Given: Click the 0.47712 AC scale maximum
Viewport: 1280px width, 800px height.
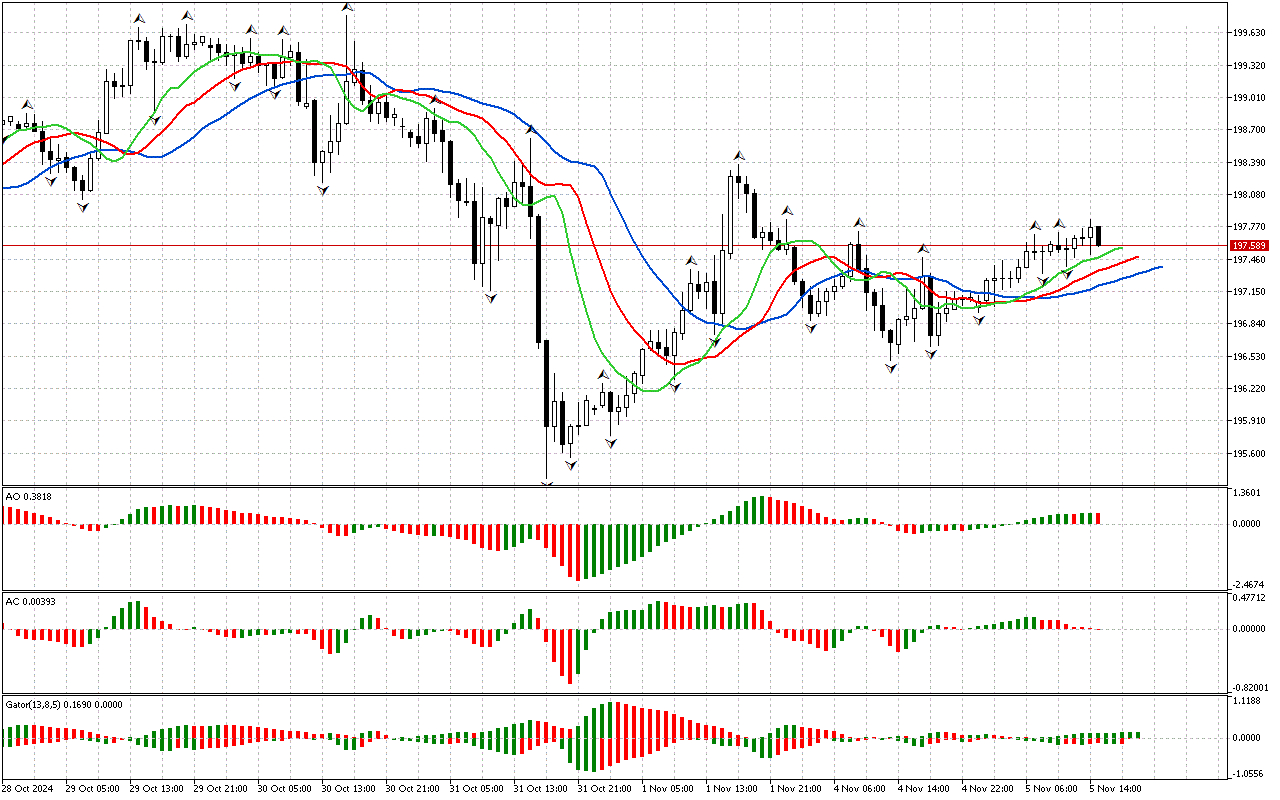Looking at the screenshot, I should tap(1251, 599).
